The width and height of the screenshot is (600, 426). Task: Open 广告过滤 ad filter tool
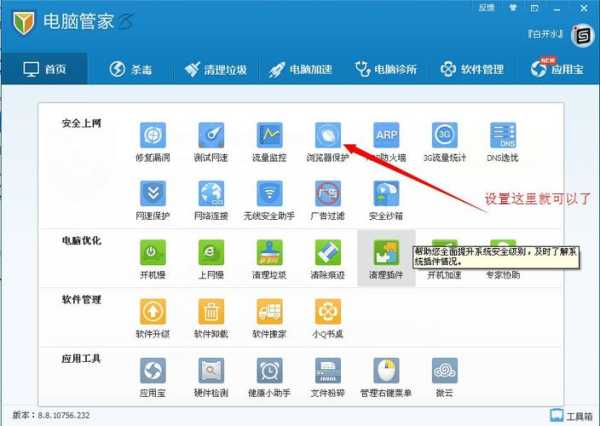pos(327,194)
